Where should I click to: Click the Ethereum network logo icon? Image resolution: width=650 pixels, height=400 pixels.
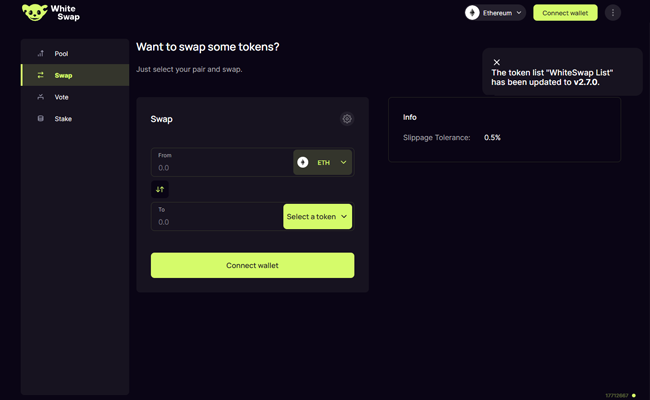point(473,13)
